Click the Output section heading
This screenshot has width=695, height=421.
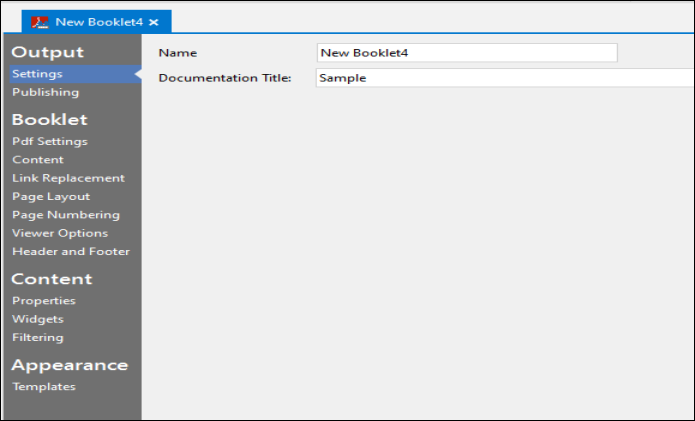pyautogui.click(x=47, y=52)
